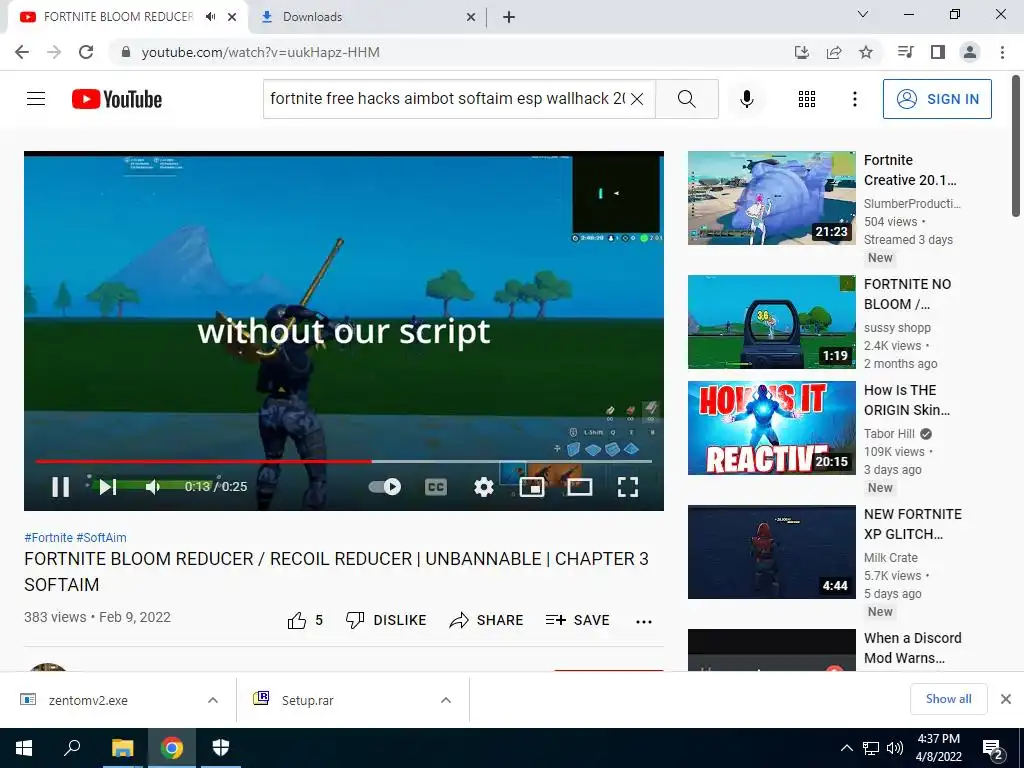Screen dimensions: 1024x768
Task: Search with your voice microphone
Action: tap(747, 99)
